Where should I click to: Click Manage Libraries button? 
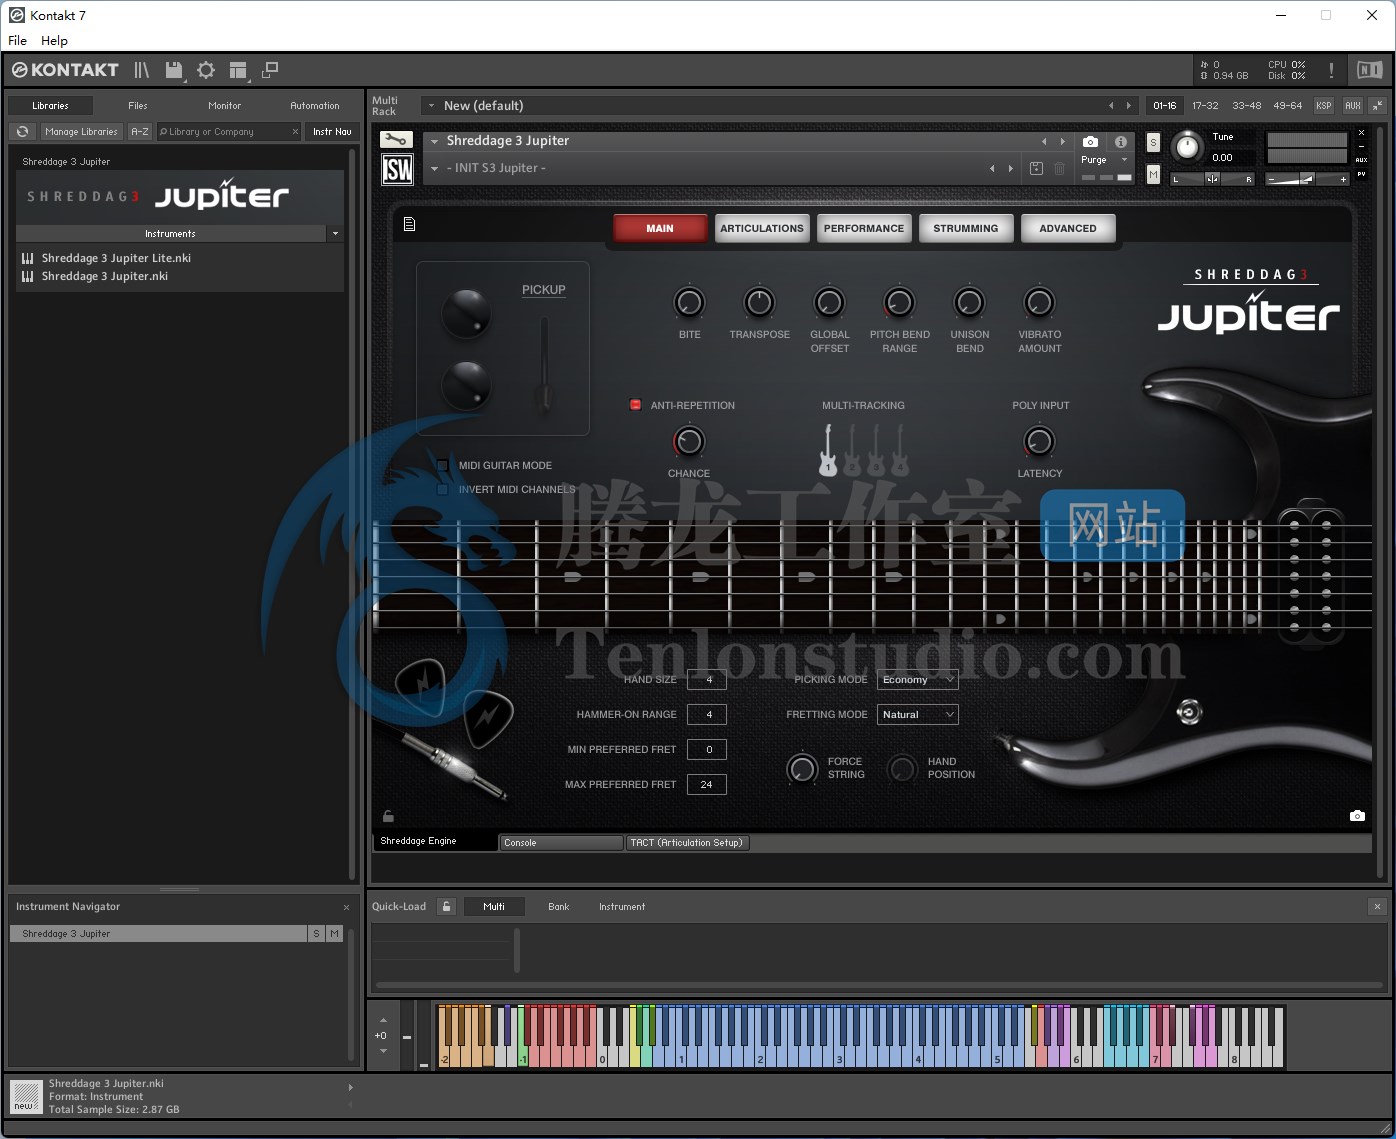[x=81, y=131]
